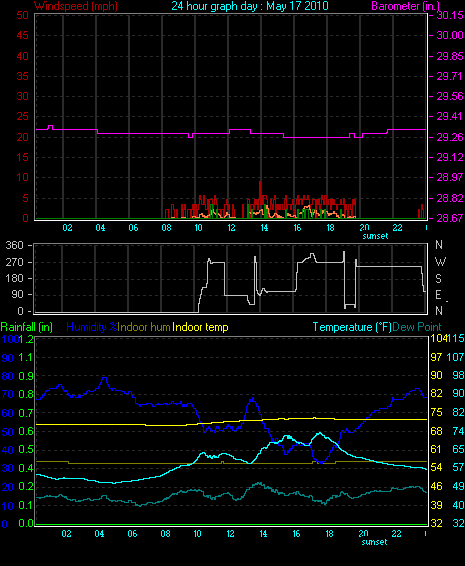
Task: Click the W compass direction label
Action: (x=440, y=262)
